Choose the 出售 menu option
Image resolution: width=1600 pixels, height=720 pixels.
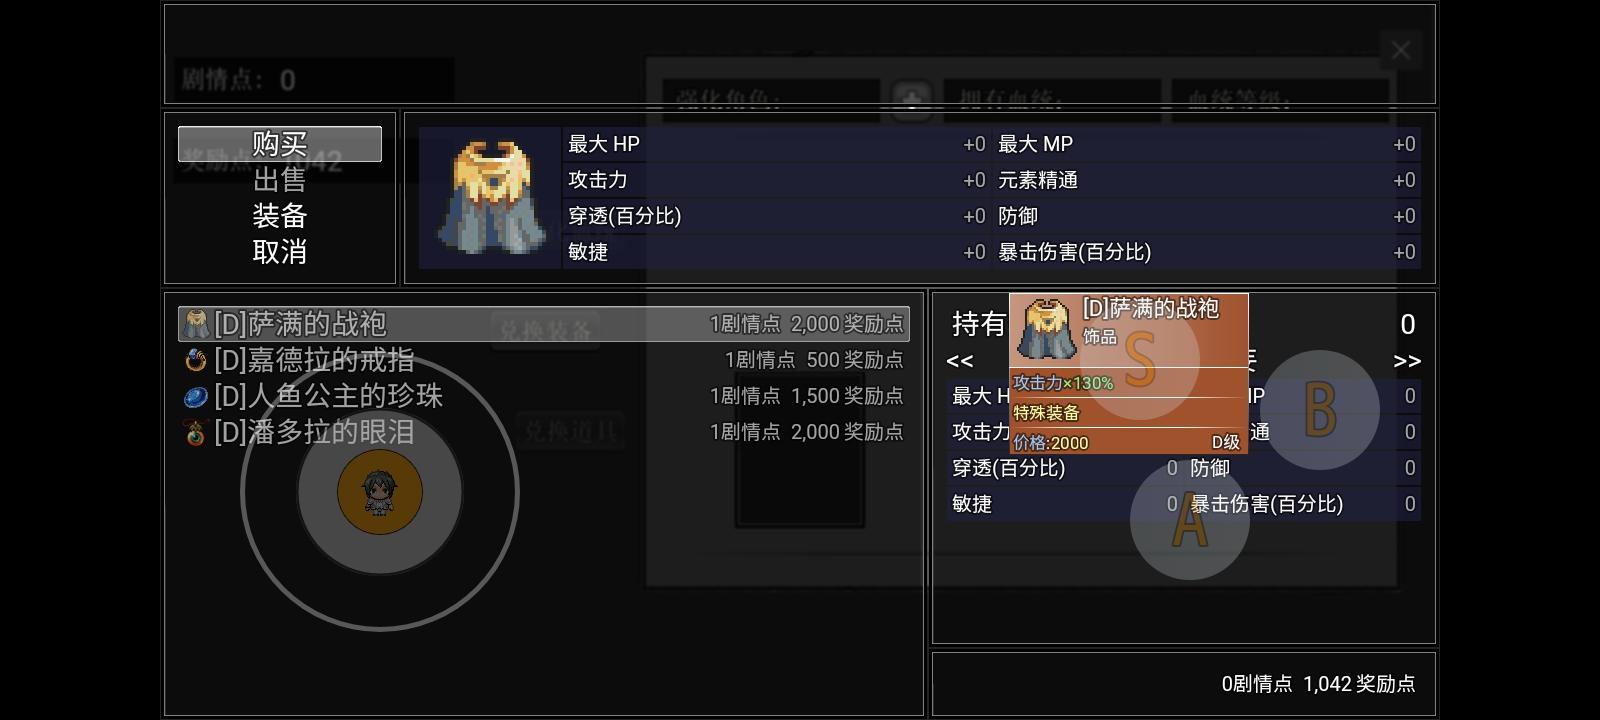(x=280, y=180)
